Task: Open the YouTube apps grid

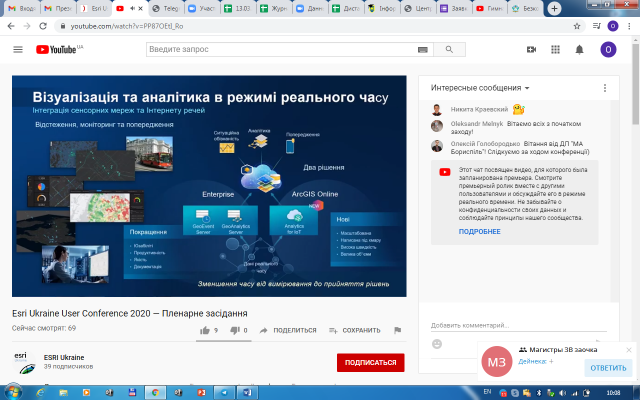Action: pyautogui.click(x=555, y=49)
